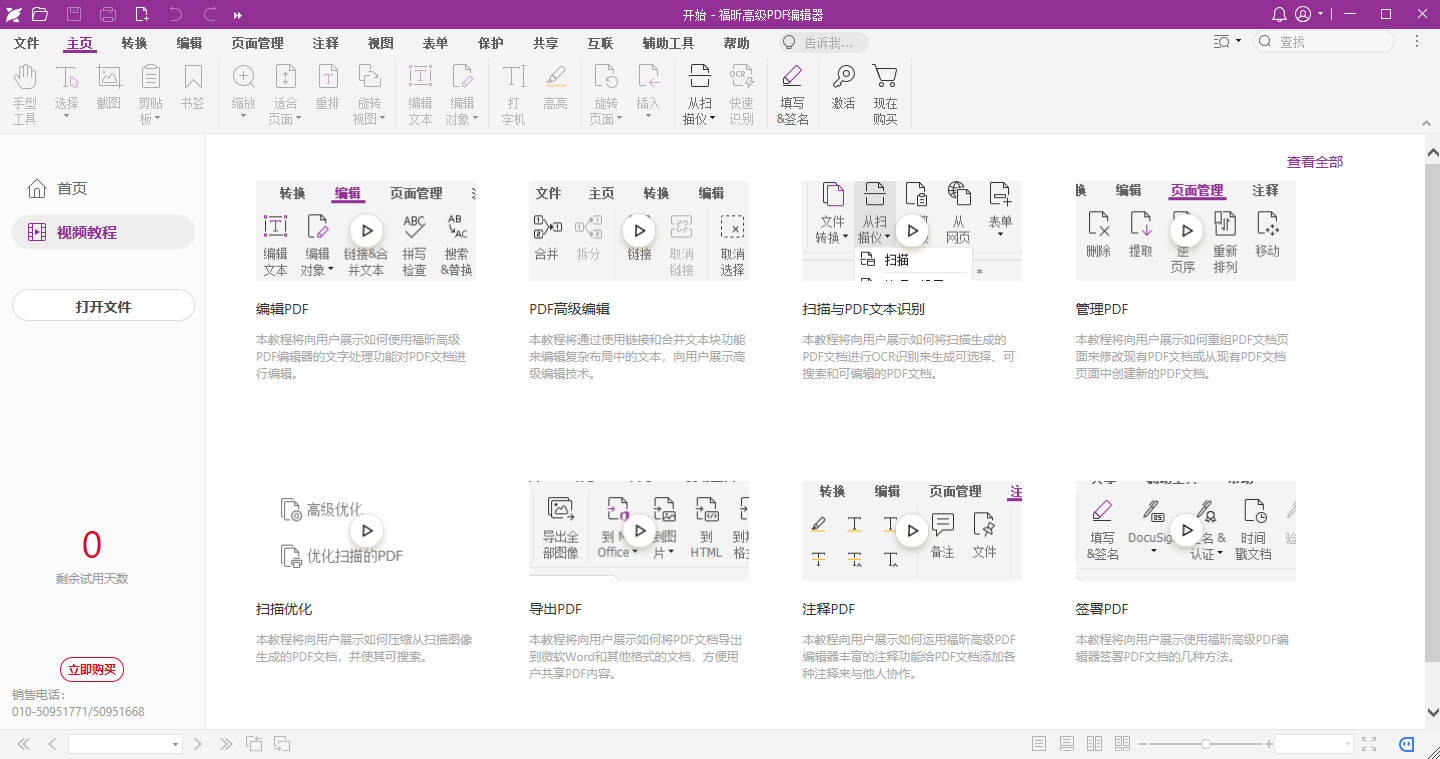Select the Edit Text (编辑文本) tool
This screenshot has width=1440, height=759.
[421, 94]
